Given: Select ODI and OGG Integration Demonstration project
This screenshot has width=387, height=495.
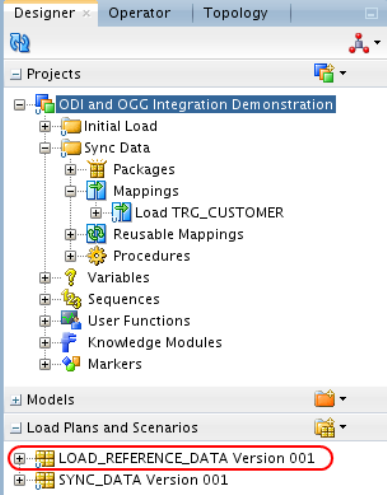Looking at the screenshot, I should pyautogui.click(x=196, y=105).
